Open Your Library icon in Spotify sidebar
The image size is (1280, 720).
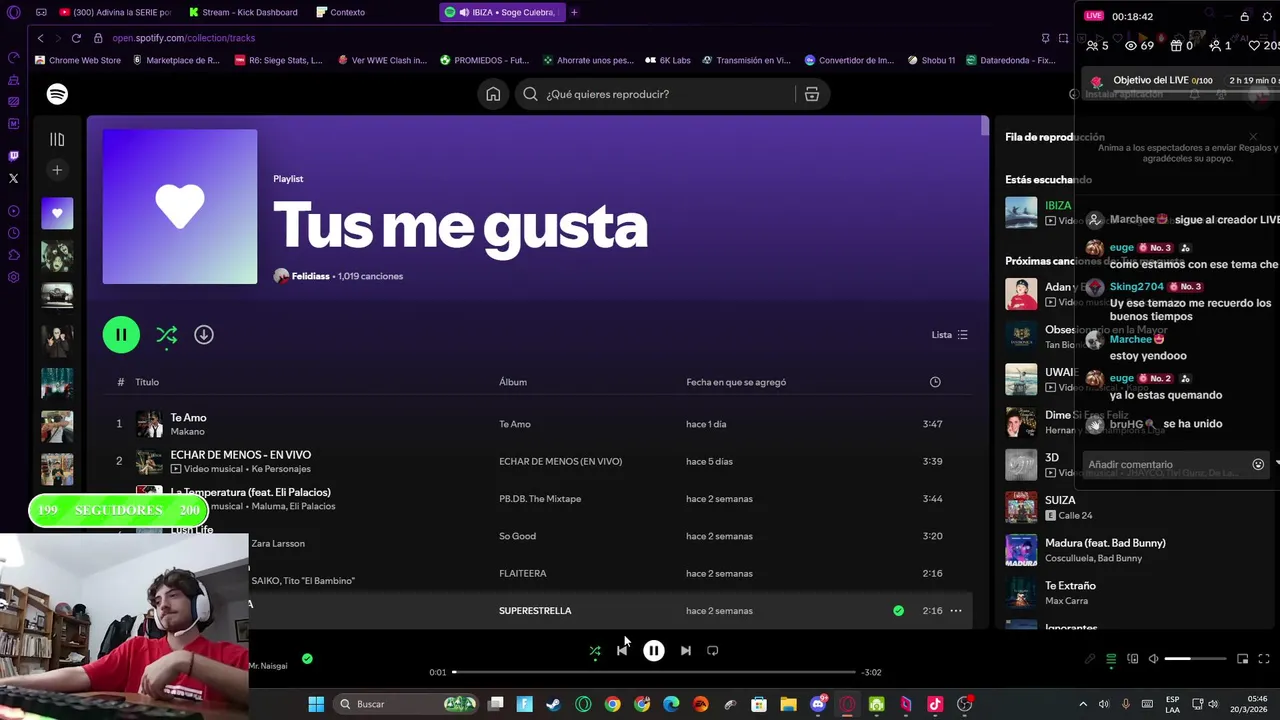(57, 140)
